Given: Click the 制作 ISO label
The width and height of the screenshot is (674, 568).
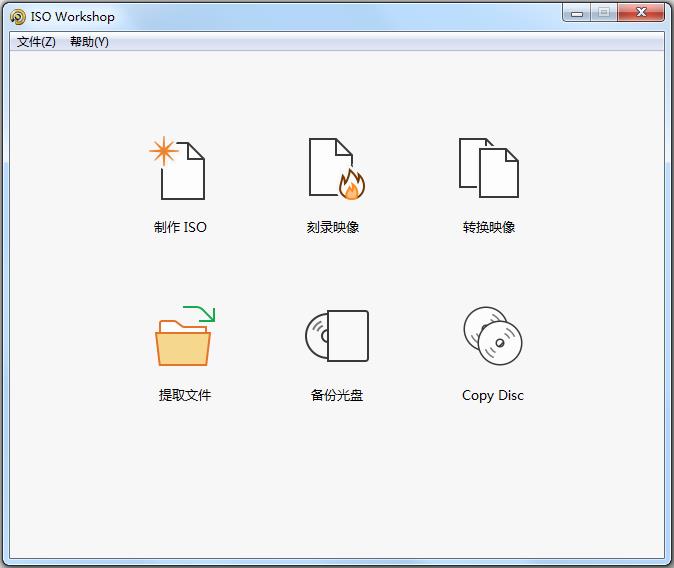Looking at the screenshot, I should [180, 227].
